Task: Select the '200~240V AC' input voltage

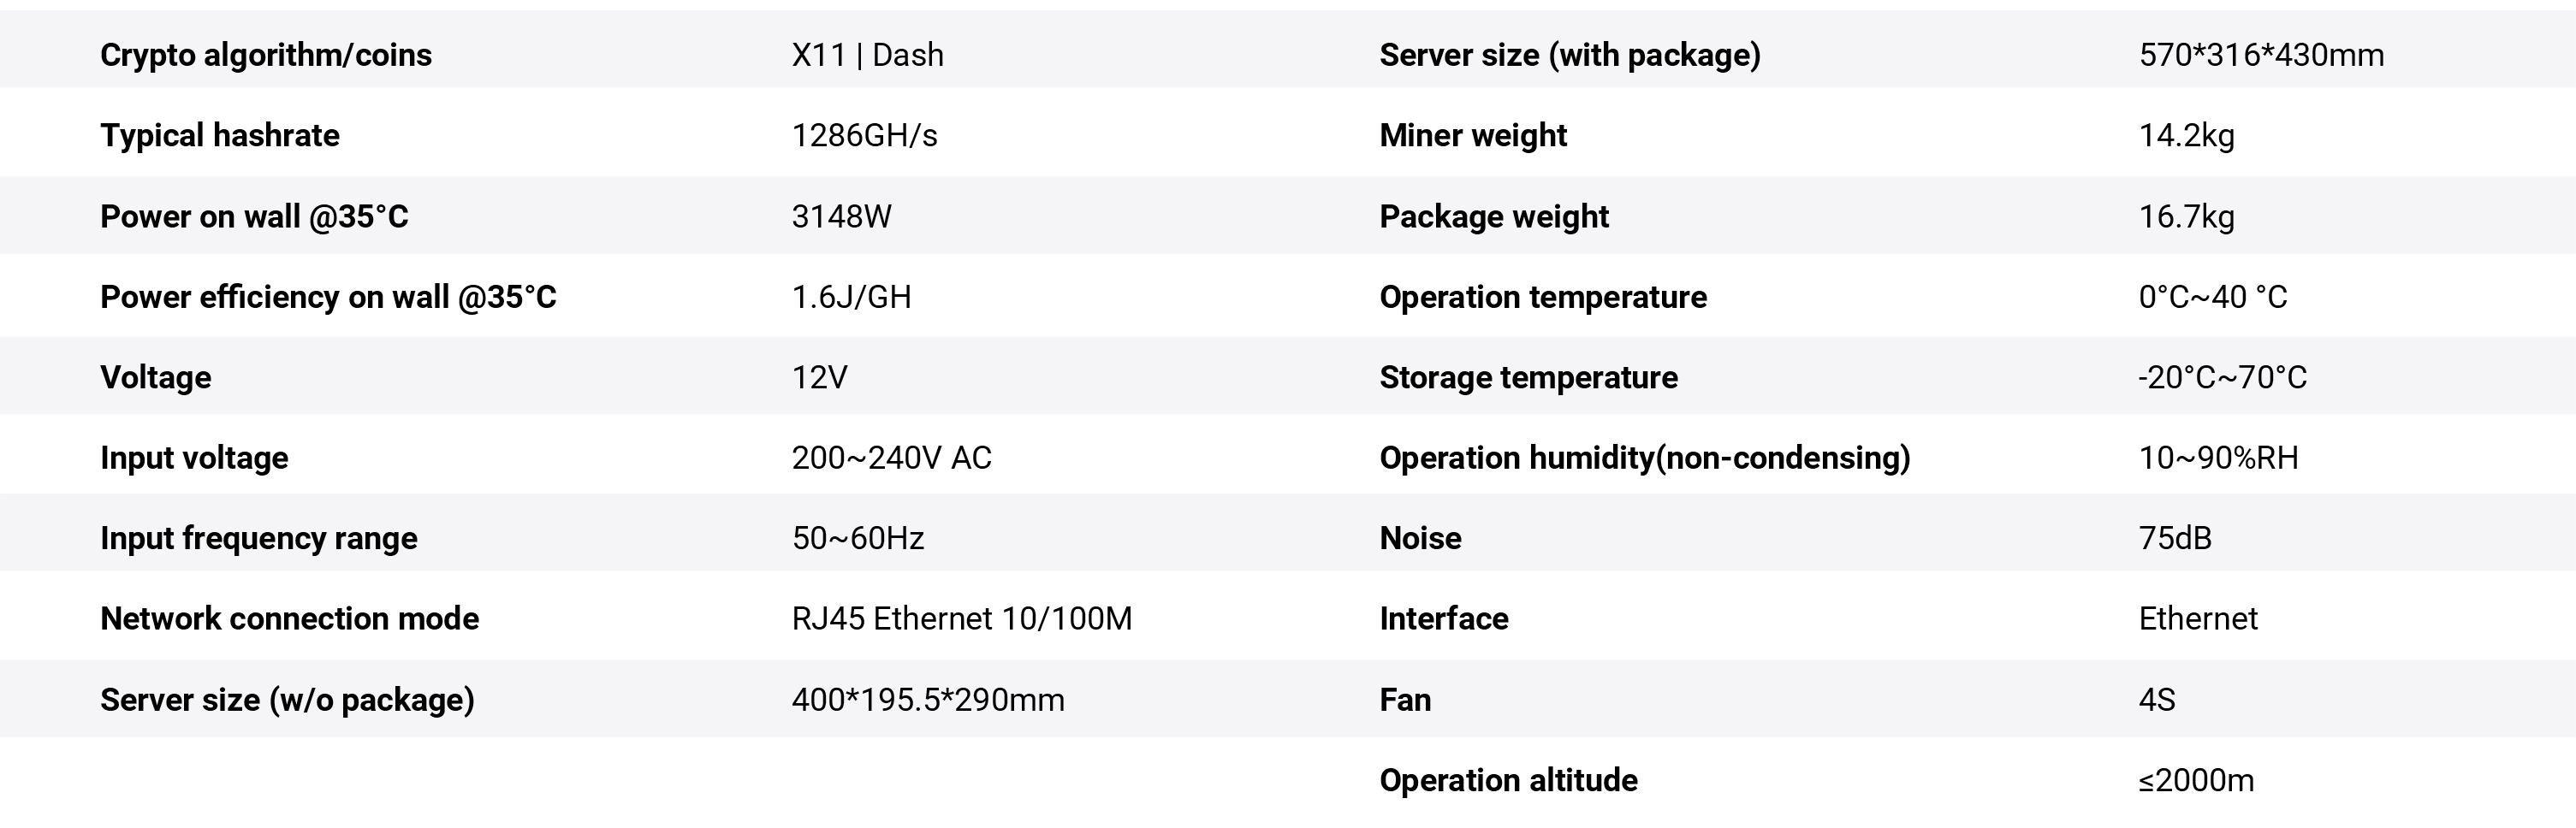Action: coord(891,458)
